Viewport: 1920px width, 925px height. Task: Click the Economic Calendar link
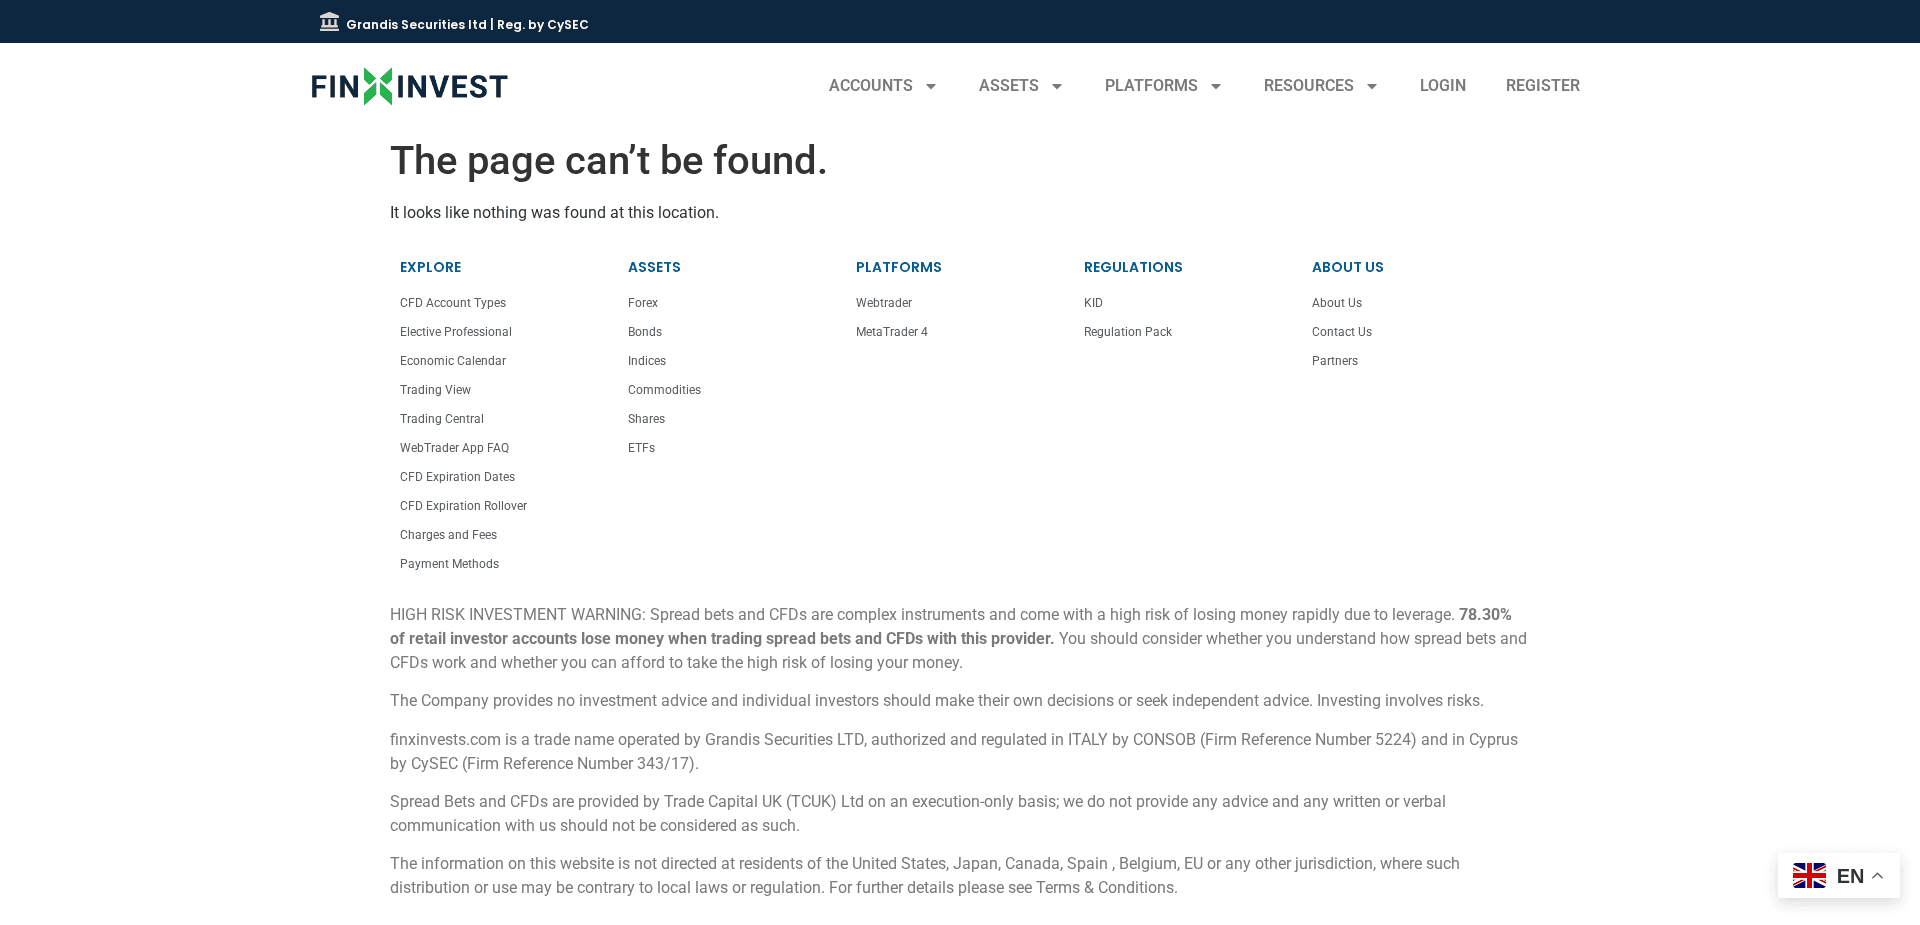pos(452,361)
